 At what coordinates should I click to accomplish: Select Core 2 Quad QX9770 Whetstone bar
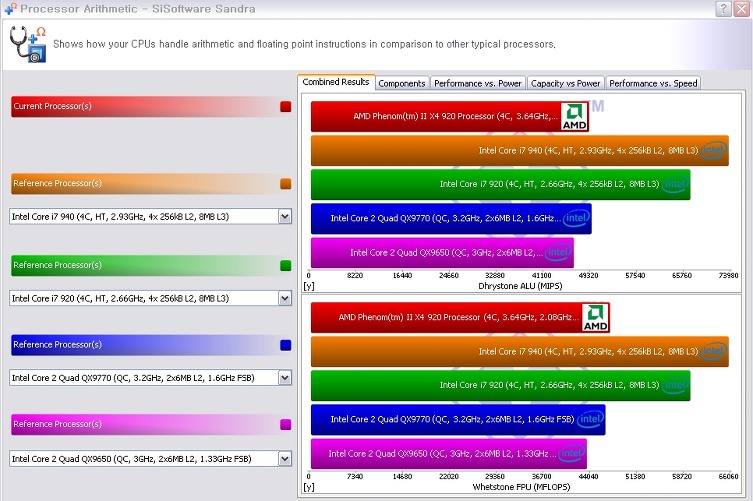click(458, 419)
